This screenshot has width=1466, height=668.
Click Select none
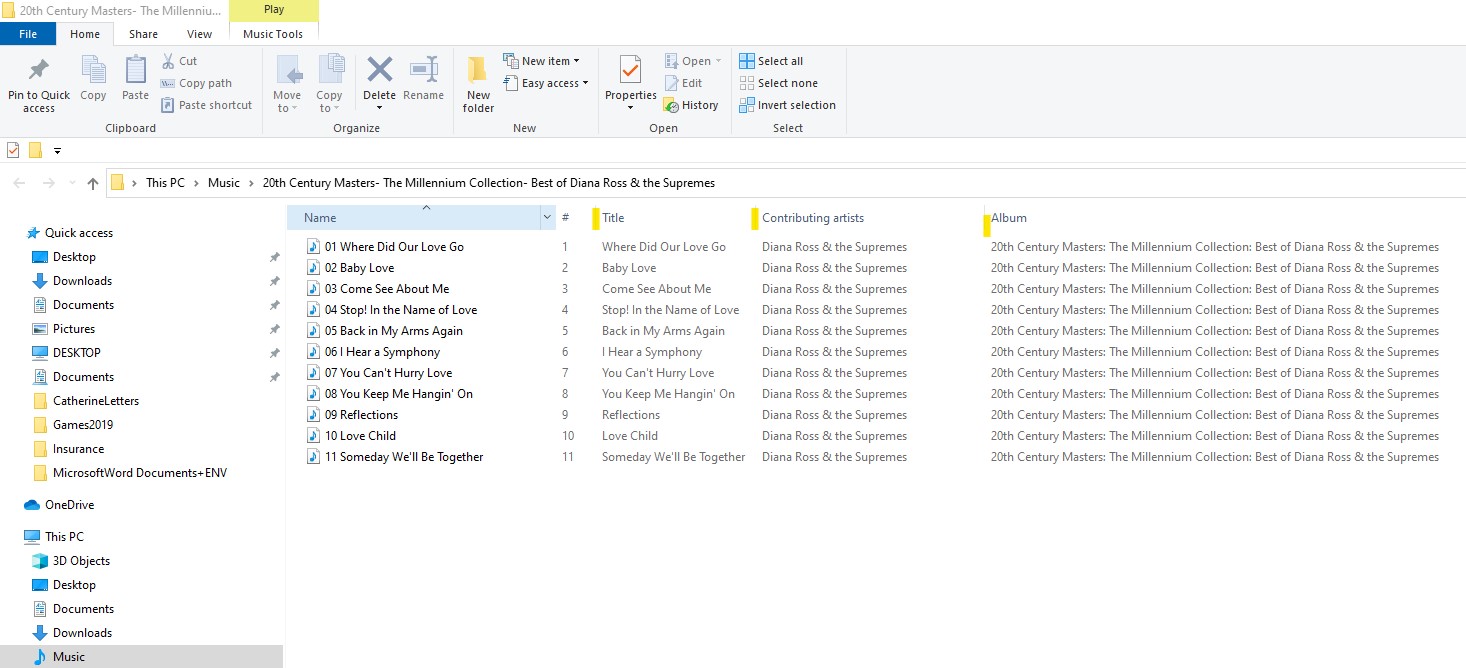778,83
